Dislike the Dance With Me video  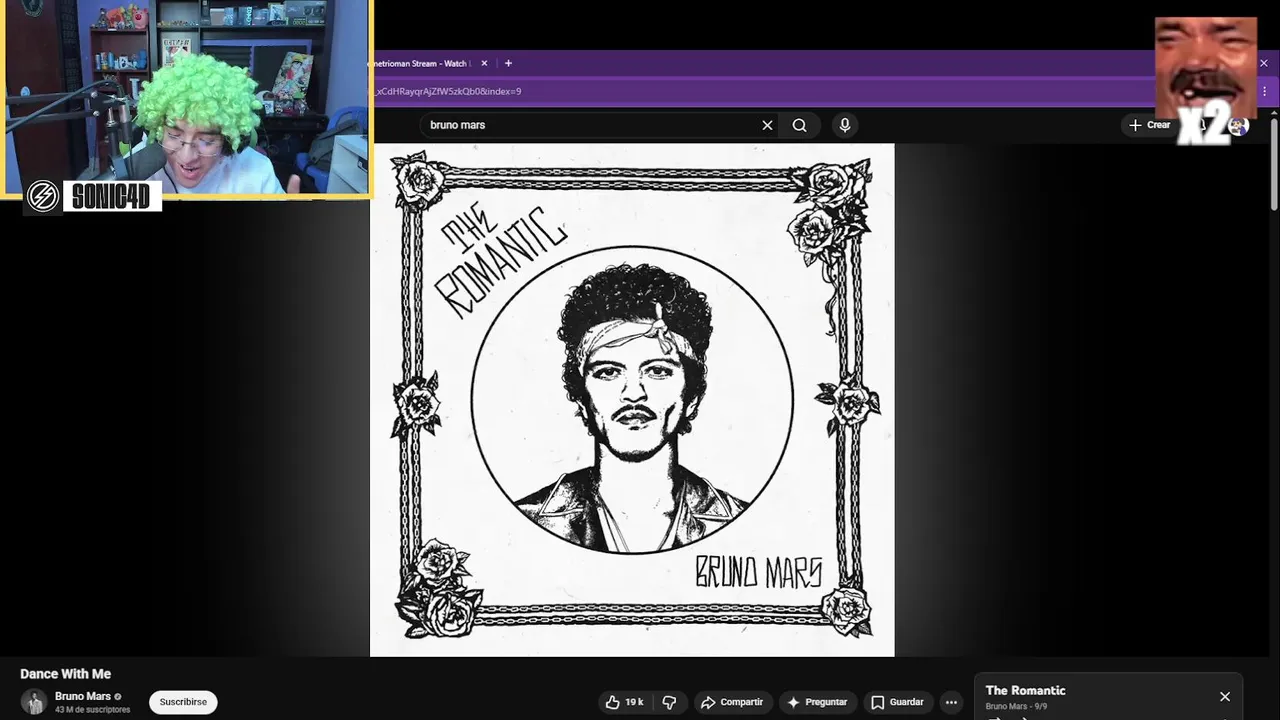click(x=669, y=702)
